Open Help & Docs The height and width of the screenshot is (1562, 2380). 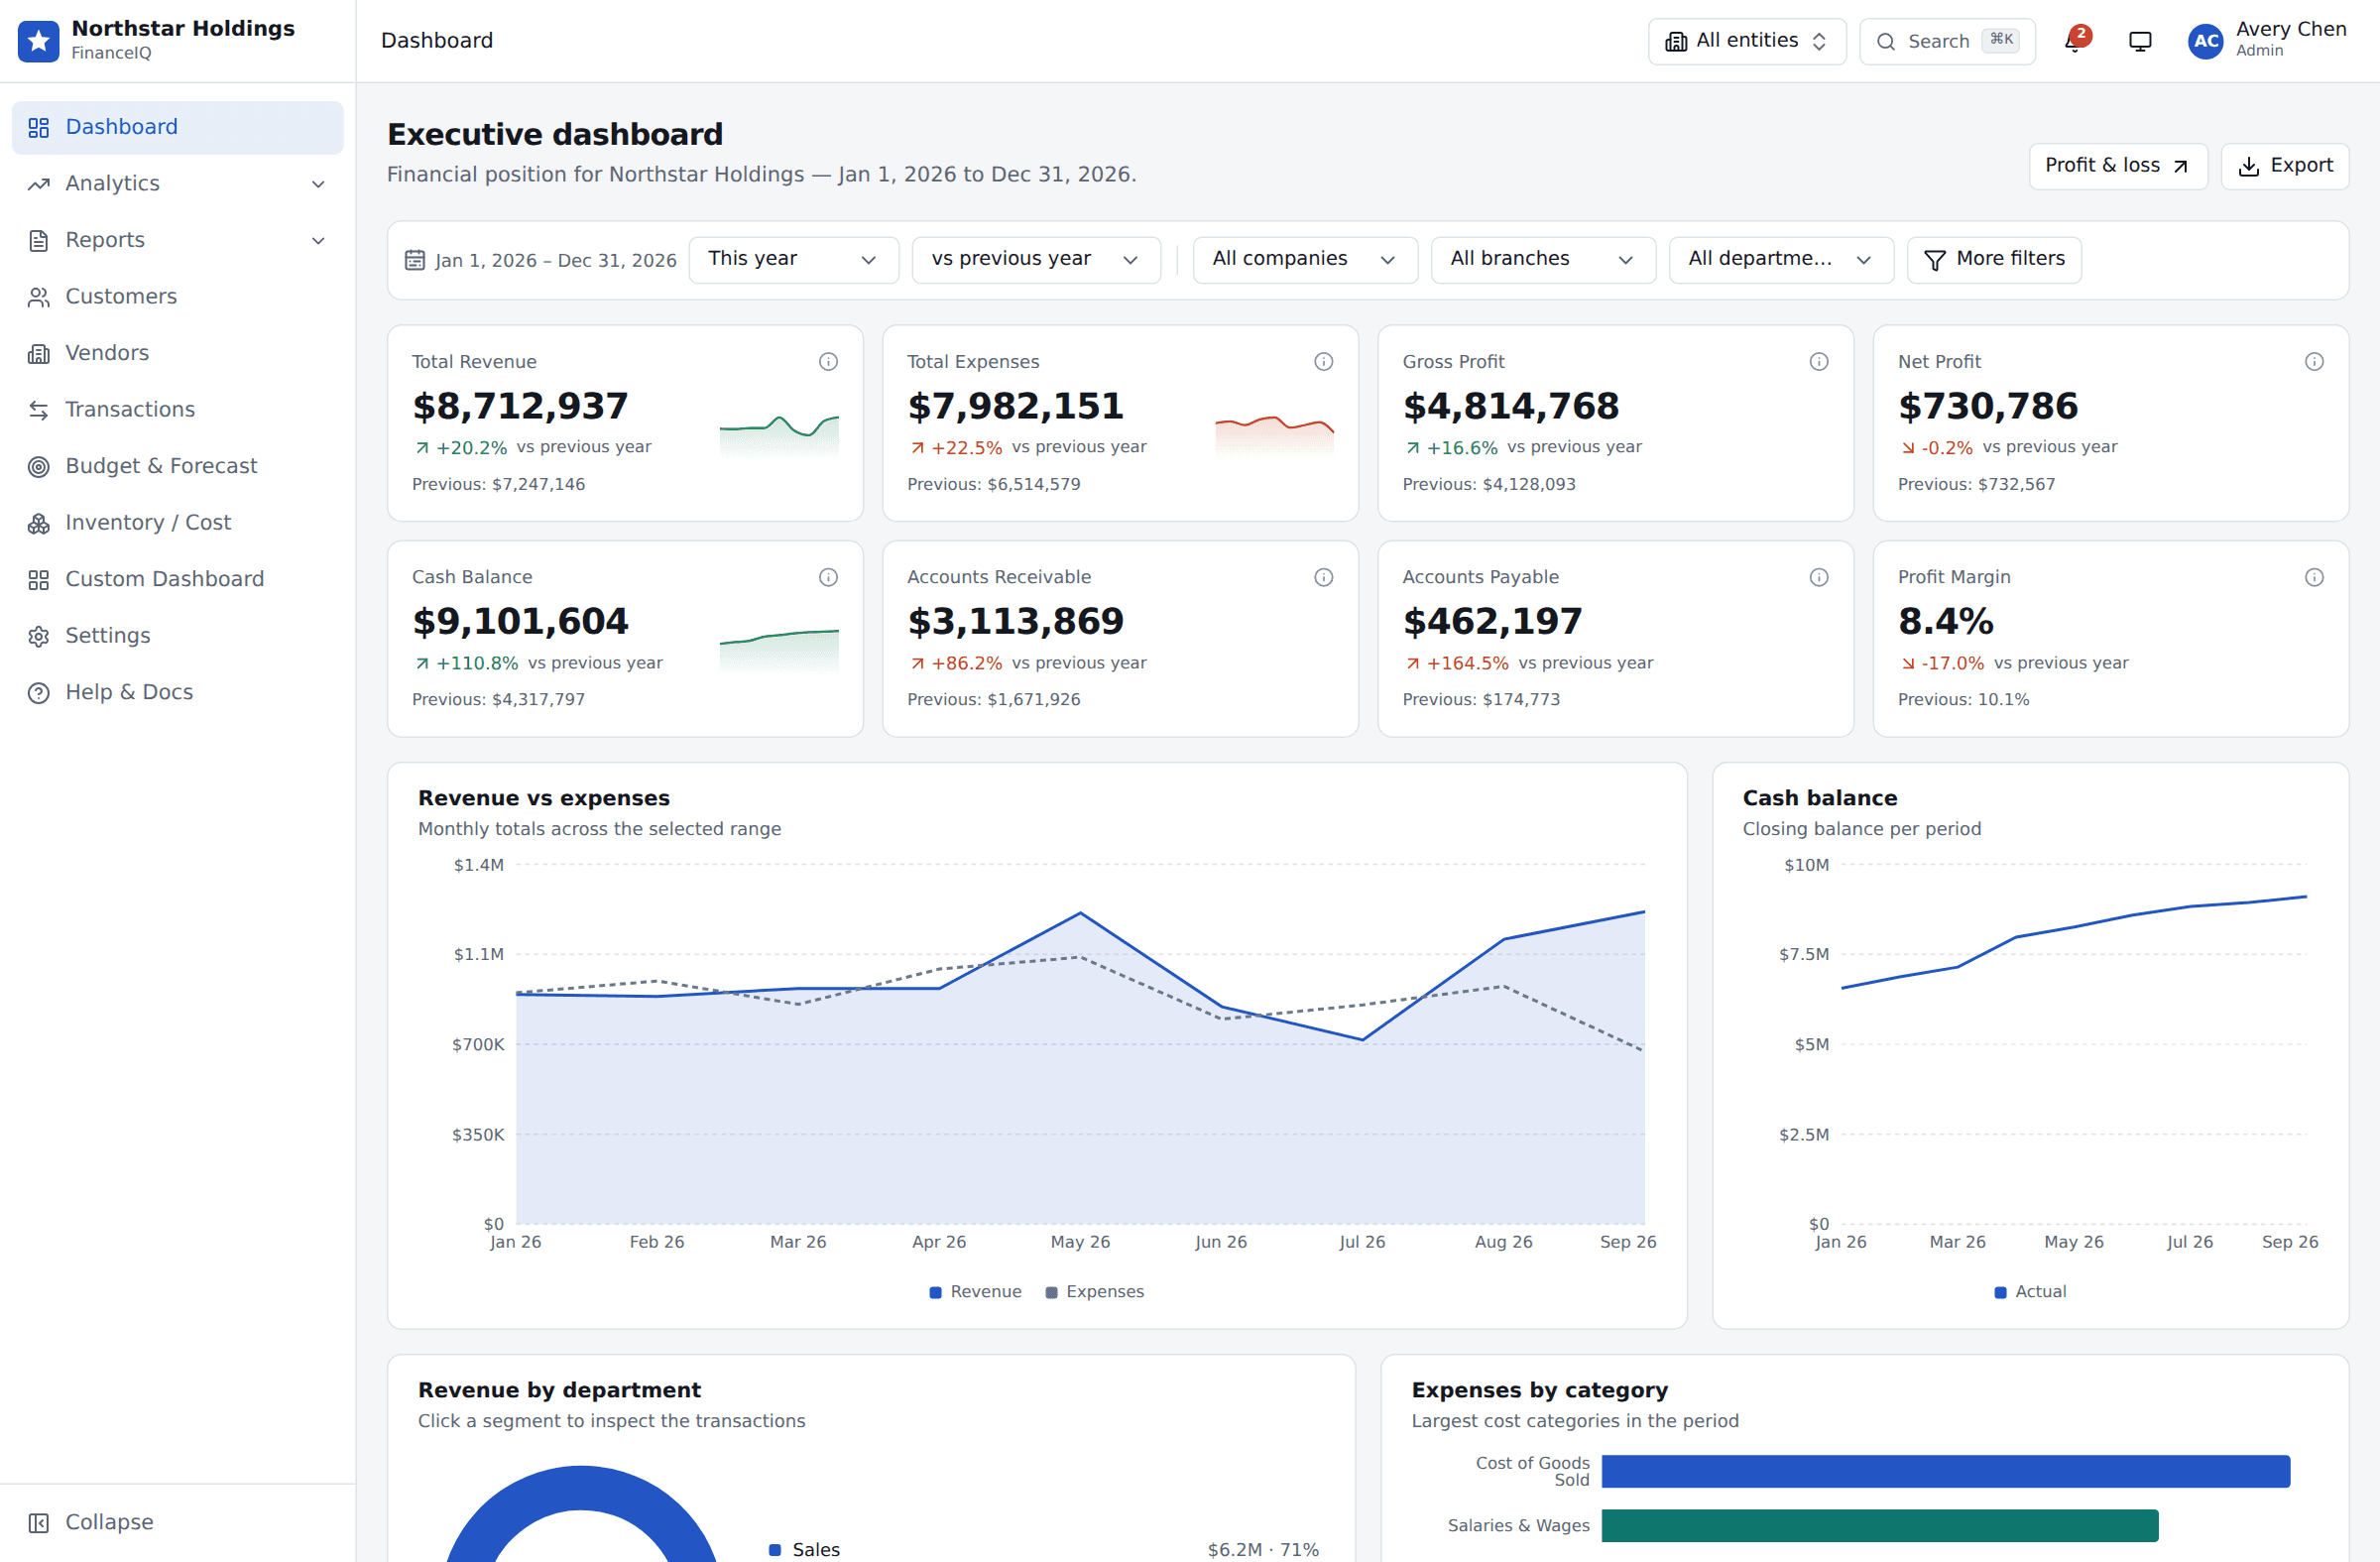click(177, 693)
